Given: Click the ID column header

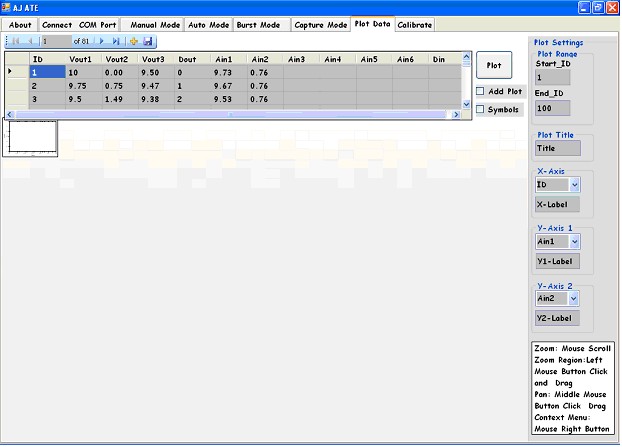Looking at the screenshot, I should (47, 59).
